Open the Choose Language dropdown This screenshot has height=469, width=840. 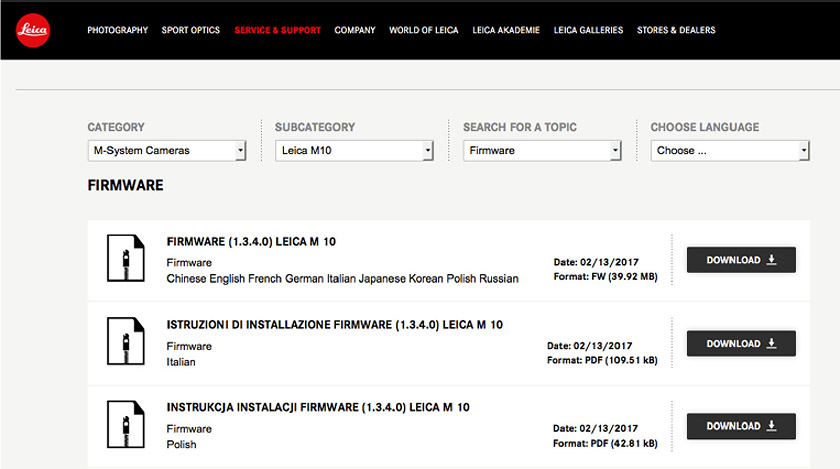[x=730, y=151]
